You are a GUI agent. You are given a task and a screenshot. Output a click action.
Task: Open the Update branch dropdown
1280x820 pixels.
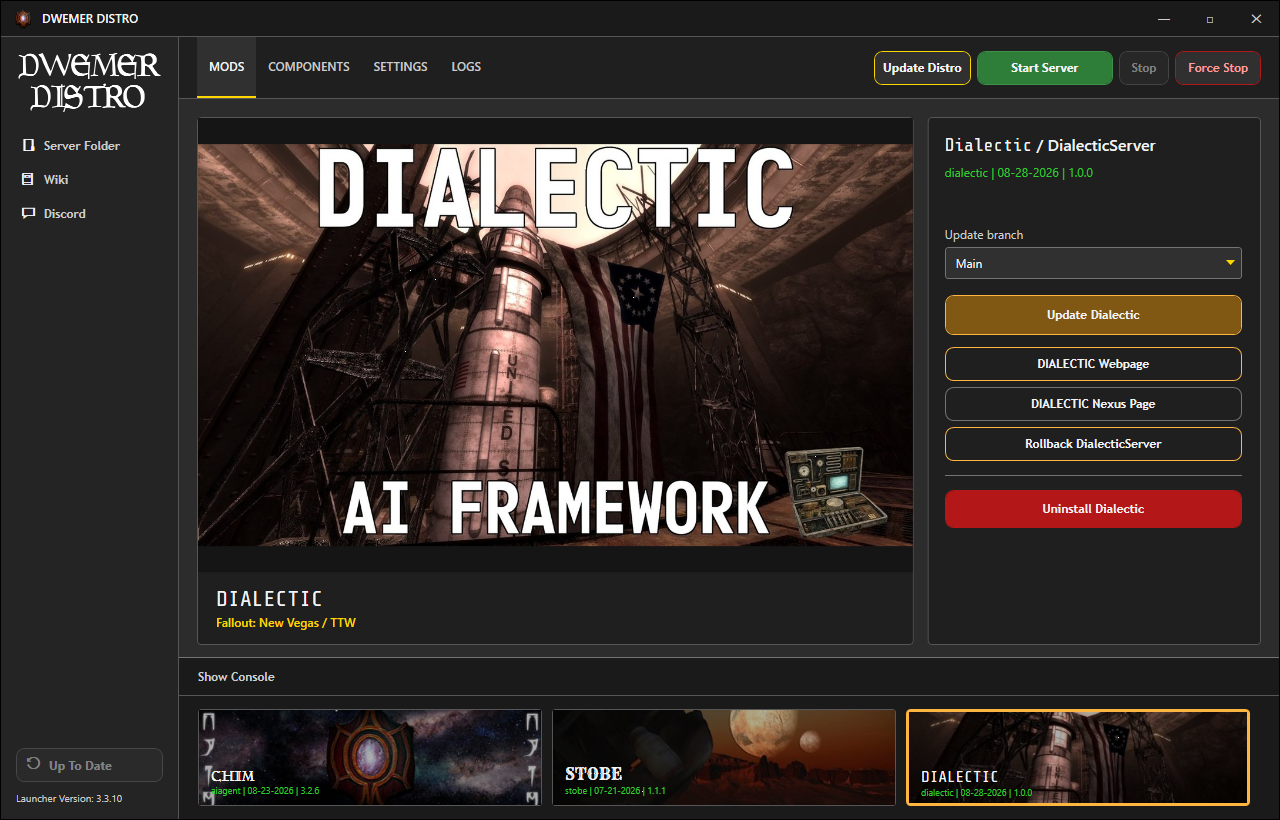coord(1093,263)
